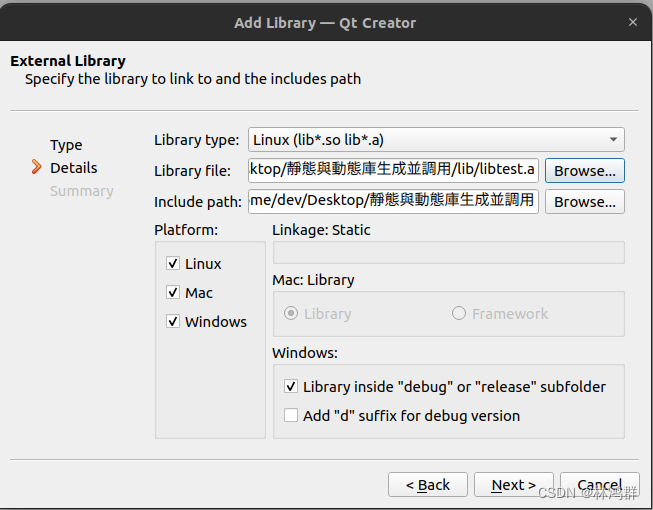The width and height of the screenshot is (653, 510).
Task: Close the Add Library dialog
Action: [633, 22]
